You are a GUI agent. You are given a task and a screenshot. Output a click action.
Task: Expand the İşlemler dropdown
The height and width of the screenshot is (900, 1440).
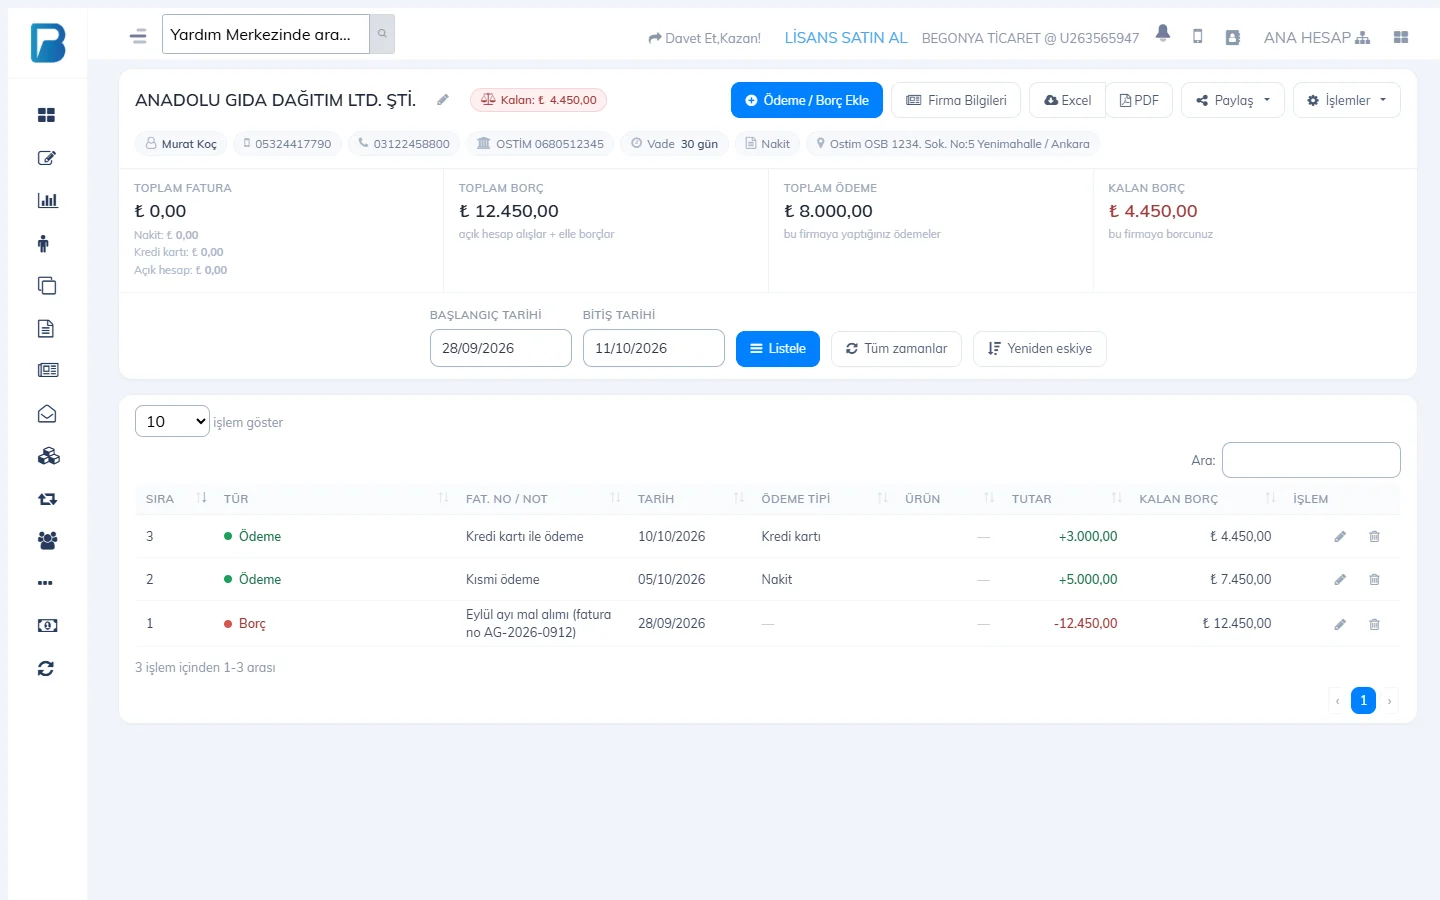click(x=1347, y=100)
